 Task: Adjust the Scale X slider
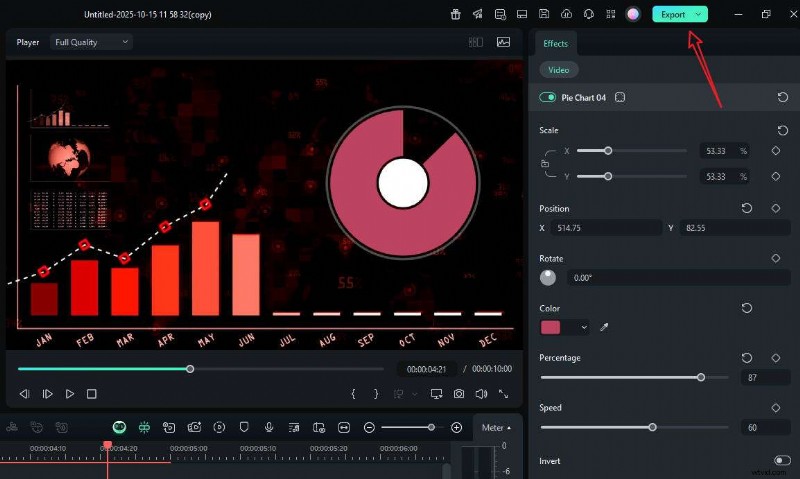[x=608, y=150]
